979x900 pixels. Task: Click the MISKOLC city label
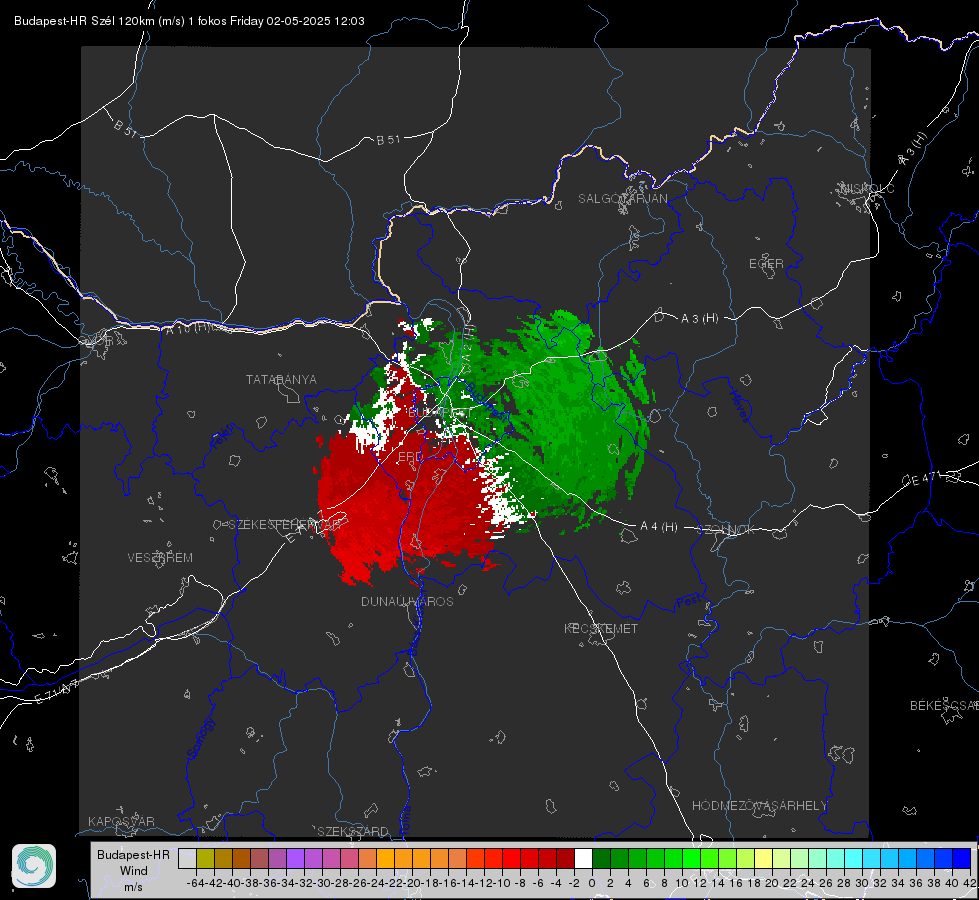click(867, 188)
